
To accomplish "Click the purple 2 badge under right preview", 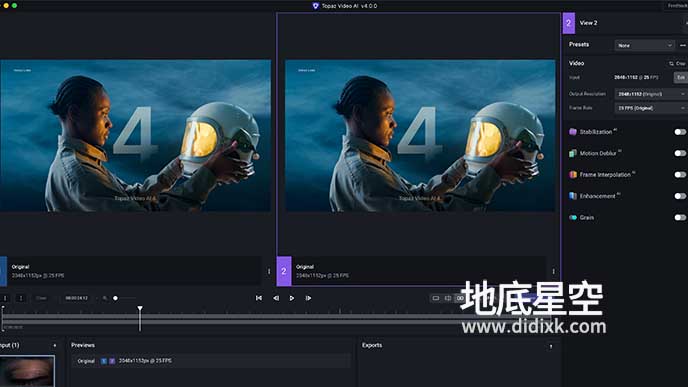I will [284, 271].
